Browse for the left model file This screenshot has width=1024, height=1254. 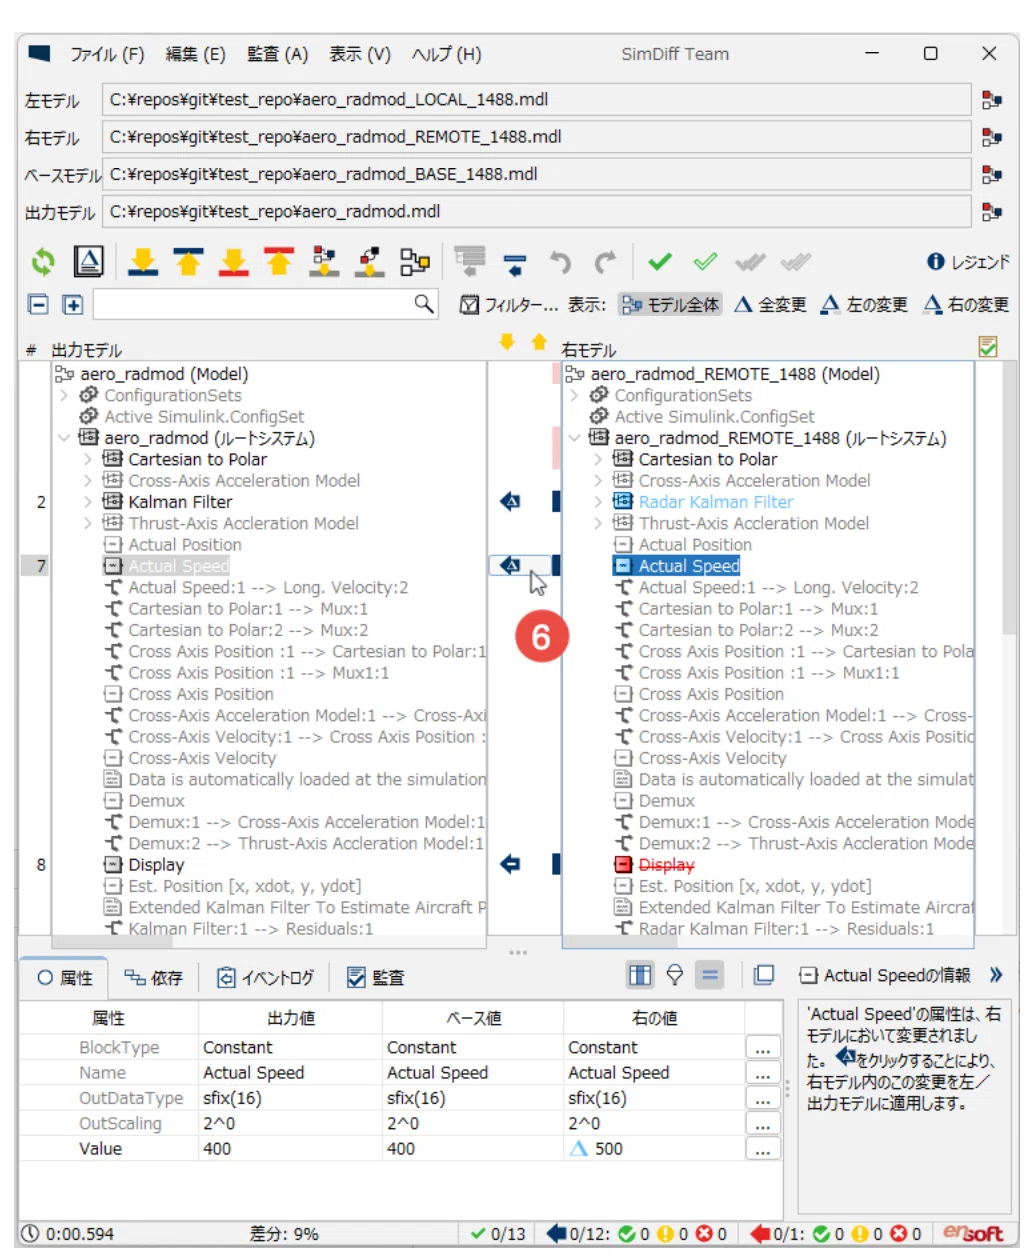click(x=991, y=100)
